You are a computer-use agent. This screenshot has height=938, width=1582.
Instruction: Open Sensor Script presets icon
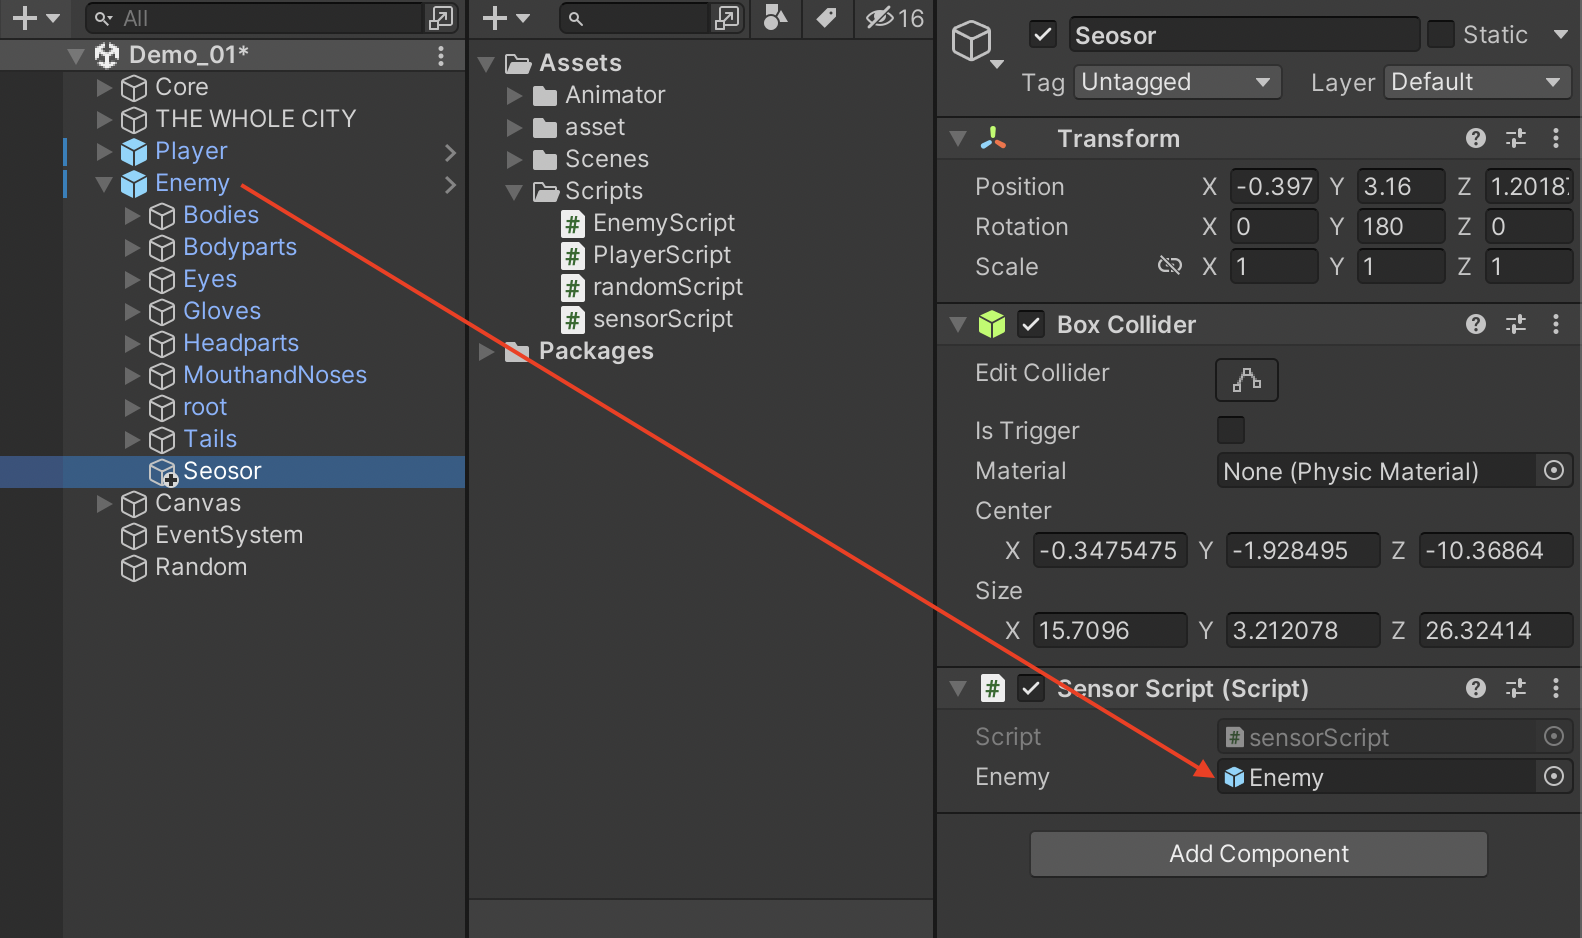pos(1516,688)
